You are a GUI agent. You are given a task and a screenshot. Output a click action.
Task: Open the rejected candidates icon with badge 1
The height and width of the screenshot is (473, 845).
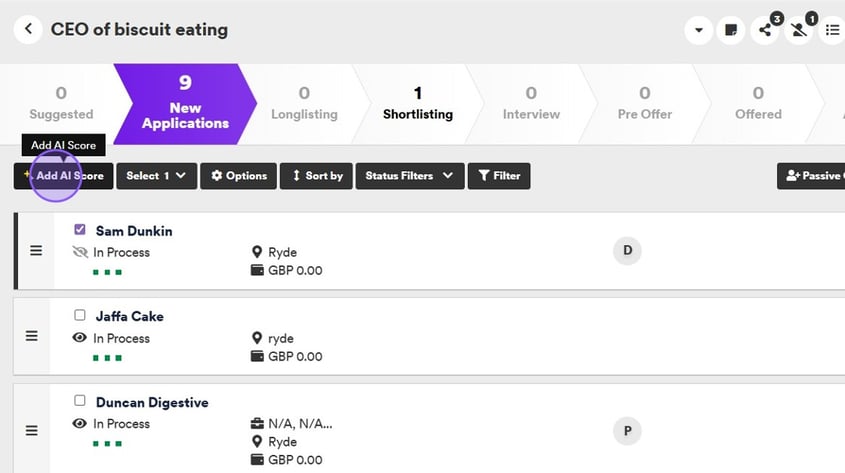coord(799,30)
